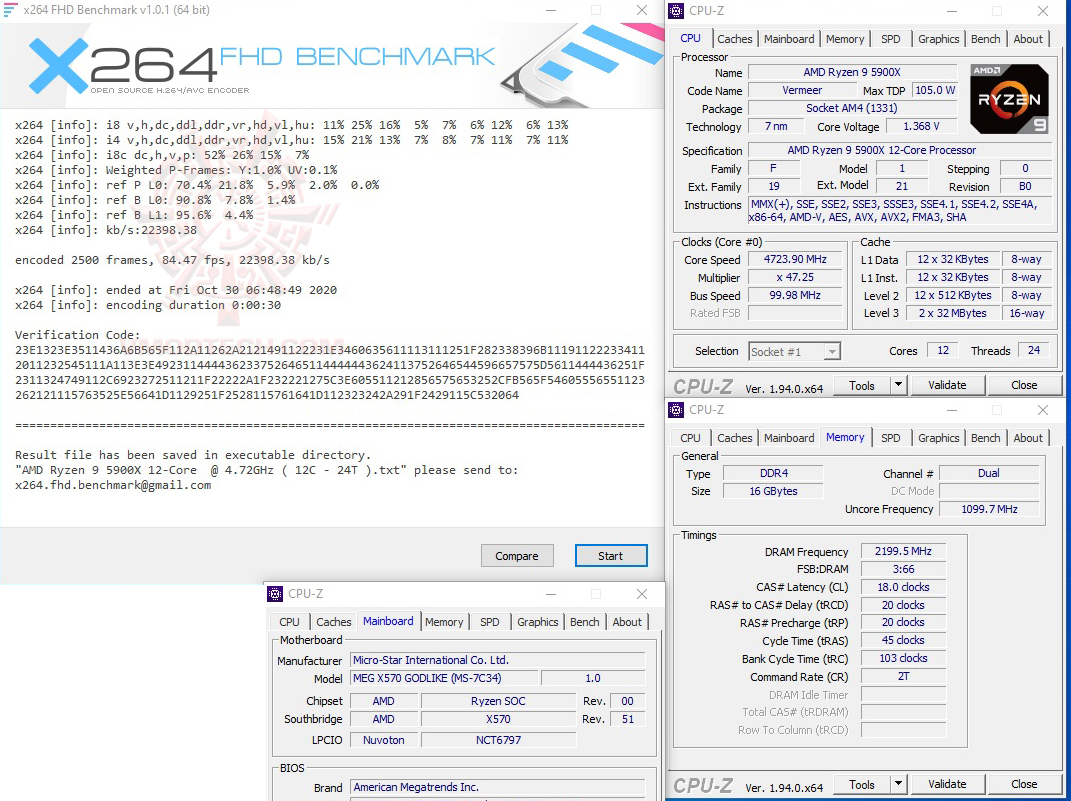Open Bench tab in CPU-Z Mainboard window
1071x801 pixels.
(x=585, y=621)
